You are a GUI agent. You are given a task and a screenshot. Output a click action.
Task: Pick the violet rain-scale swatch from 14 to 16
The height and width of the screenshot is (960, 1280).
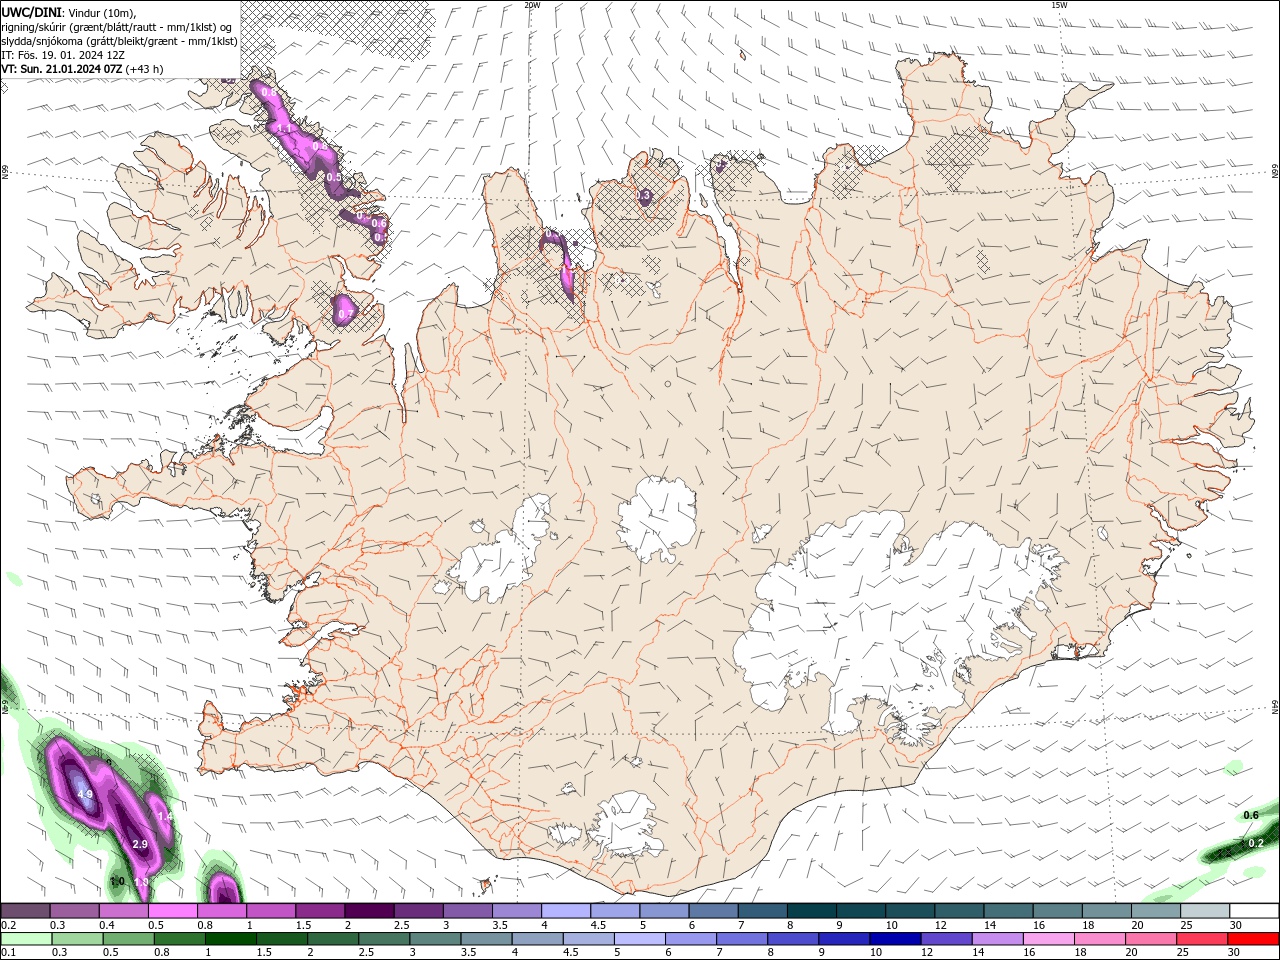coord(998,939)
